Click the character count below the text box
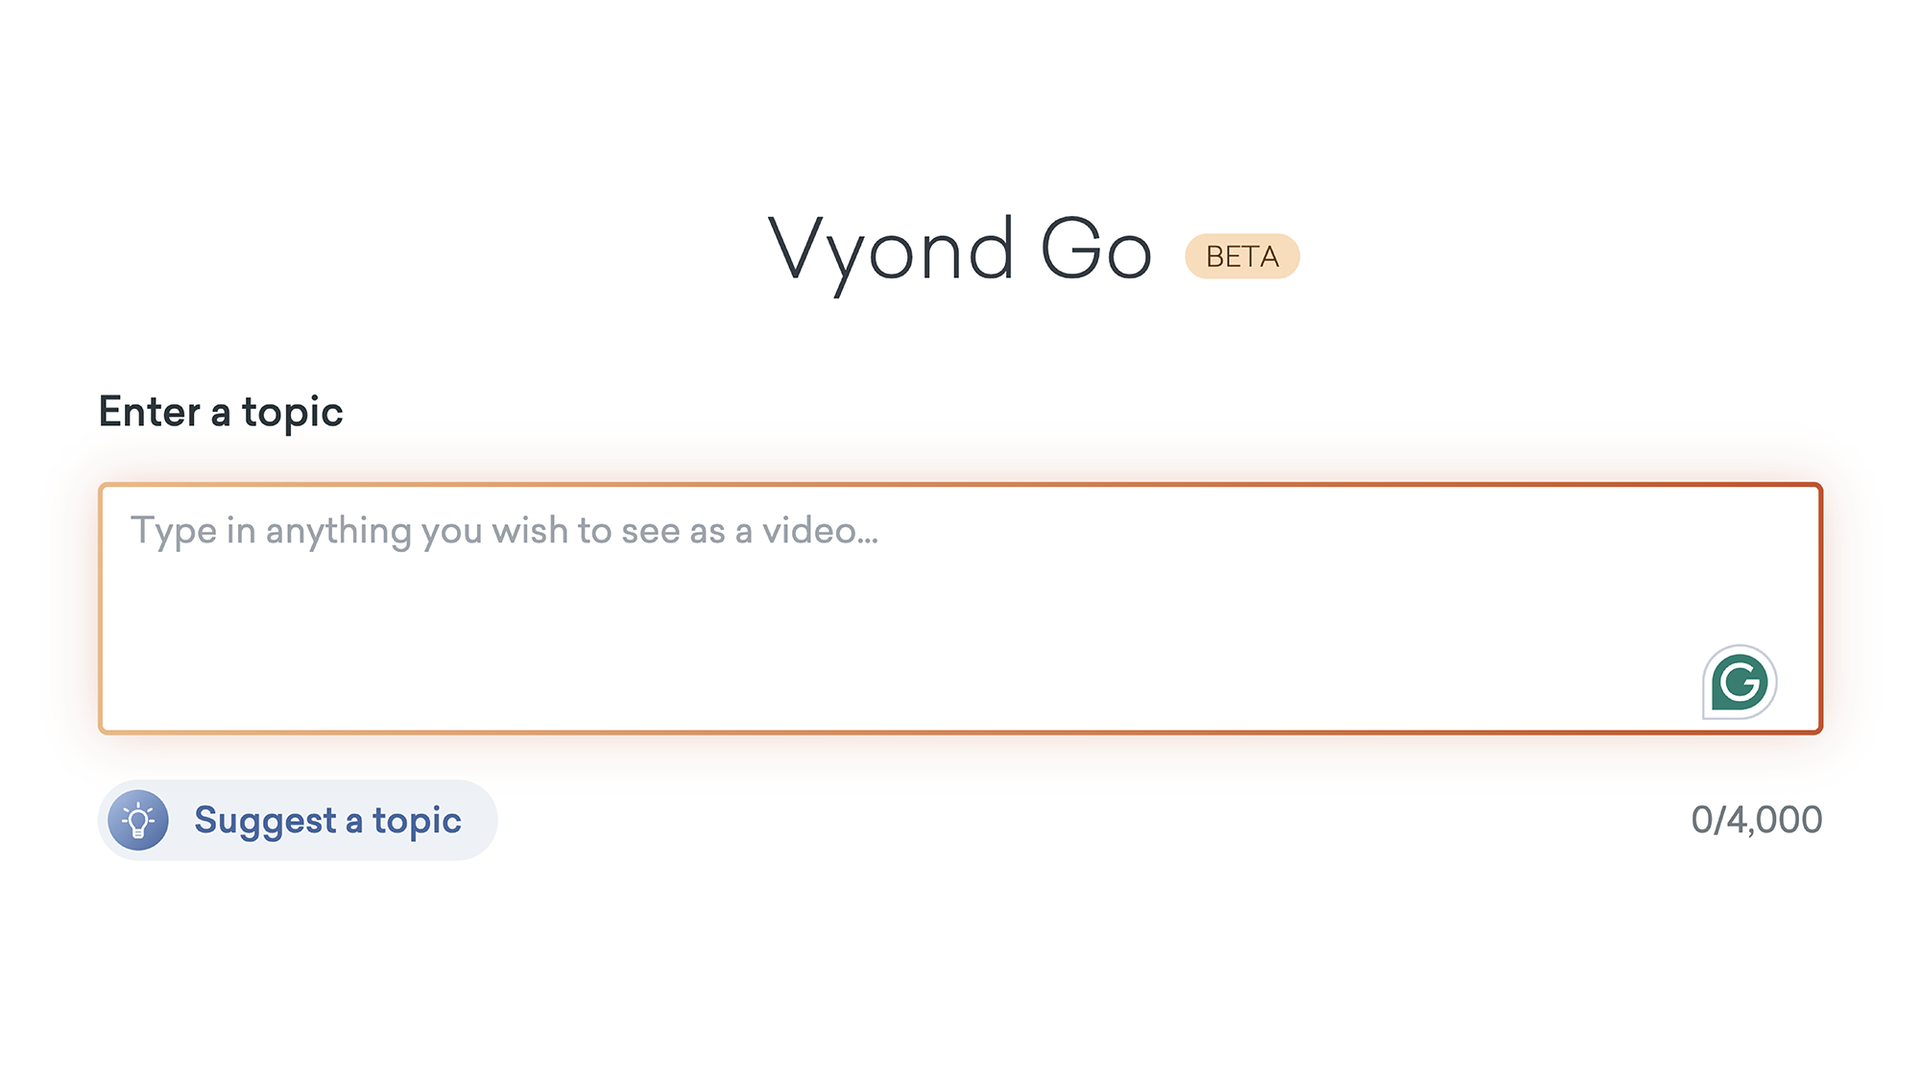This screenshot has height=1080, width=1920. tap(1756, 820)
